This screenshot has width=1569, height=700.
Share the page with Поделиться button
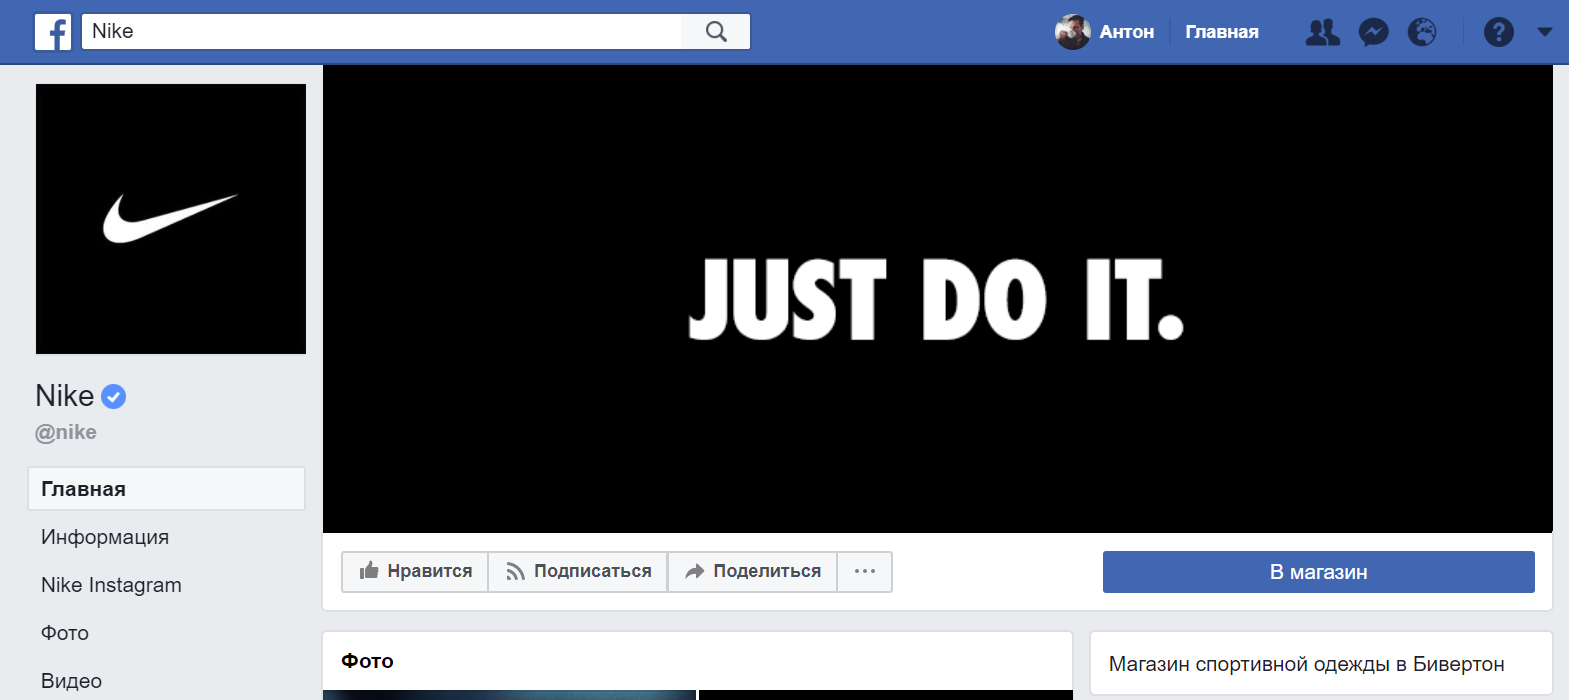pos(752,572)
